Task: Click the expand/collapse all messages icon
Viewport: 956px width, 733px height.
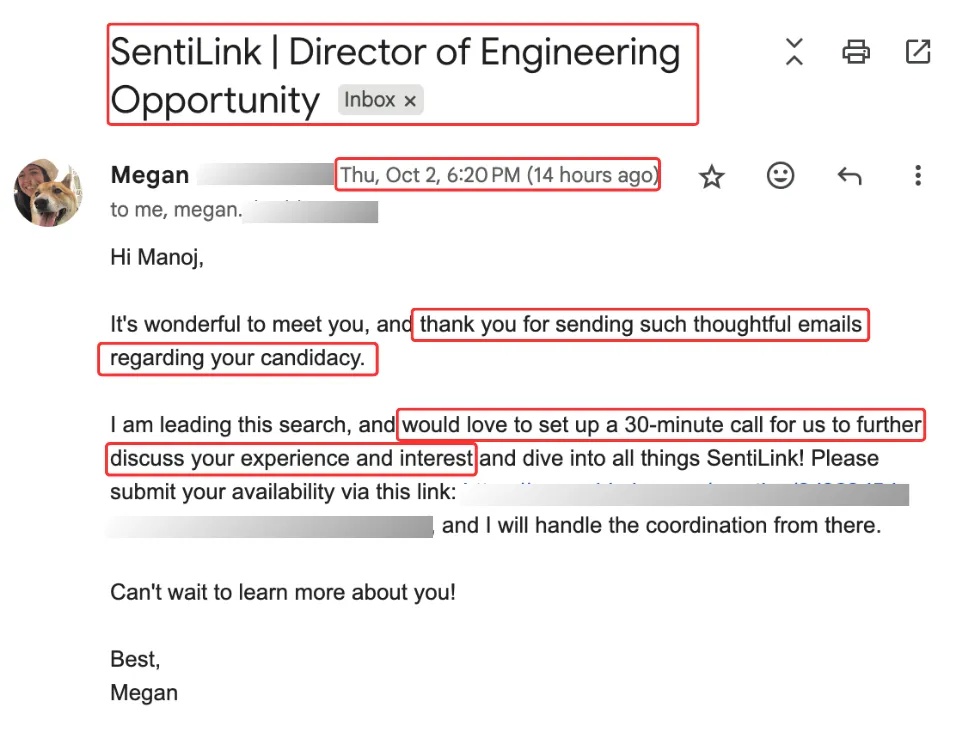Action: click(794, 51)
